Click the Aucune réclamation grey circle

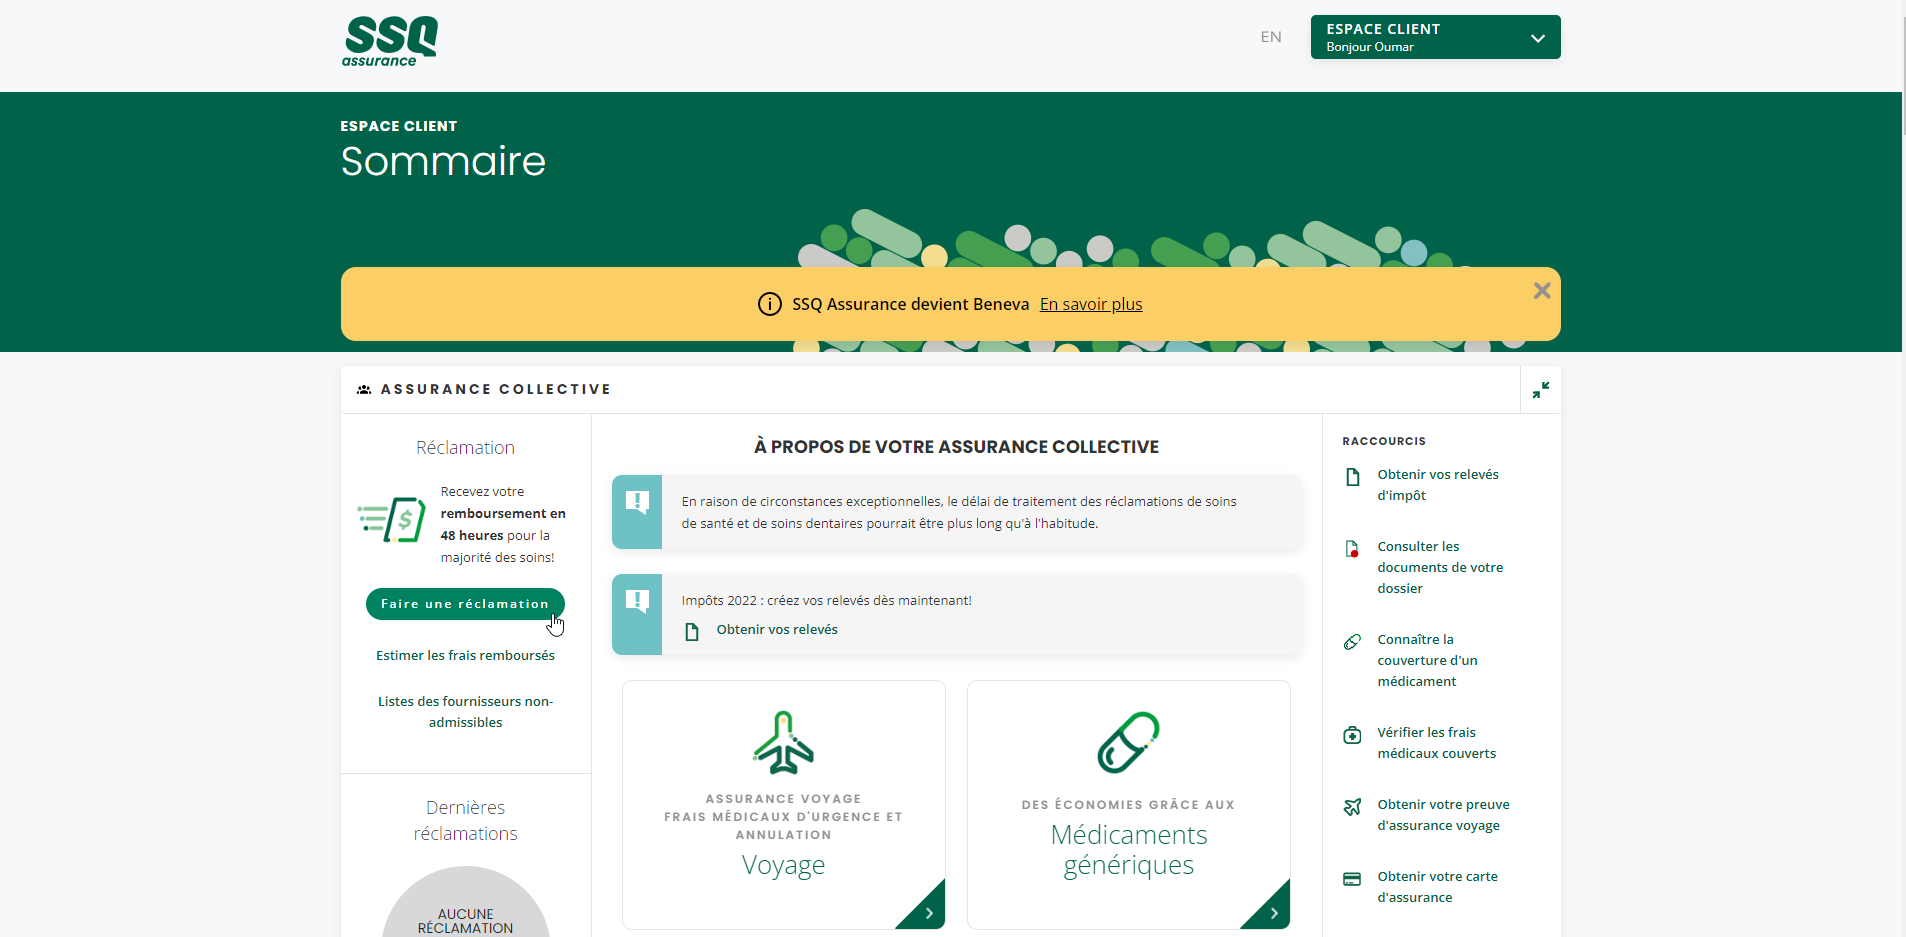click(465, 902)
